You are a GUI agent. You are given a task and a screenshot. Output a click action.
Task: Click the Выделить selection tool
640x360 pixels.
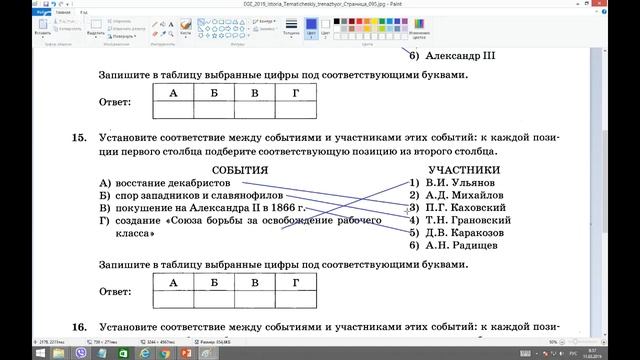click(x=96, y=24)
